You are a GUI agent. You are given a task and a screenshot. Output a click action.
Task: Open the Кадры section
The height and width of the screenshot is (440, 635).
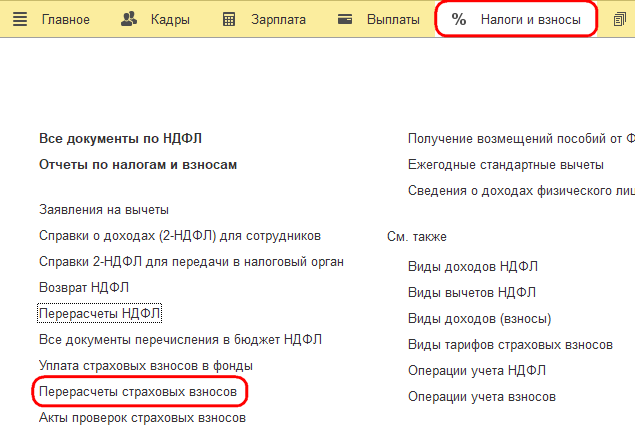[x=170, y=19]
